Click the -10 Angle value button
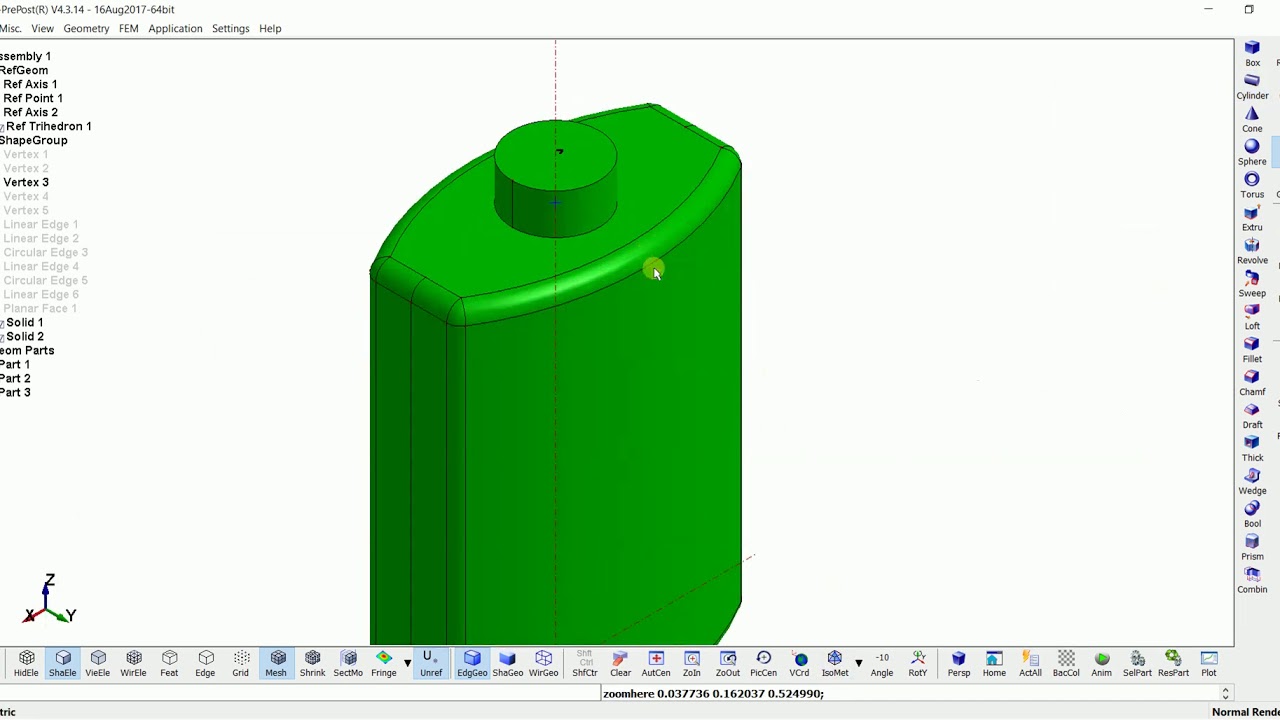 coord(882,664)
